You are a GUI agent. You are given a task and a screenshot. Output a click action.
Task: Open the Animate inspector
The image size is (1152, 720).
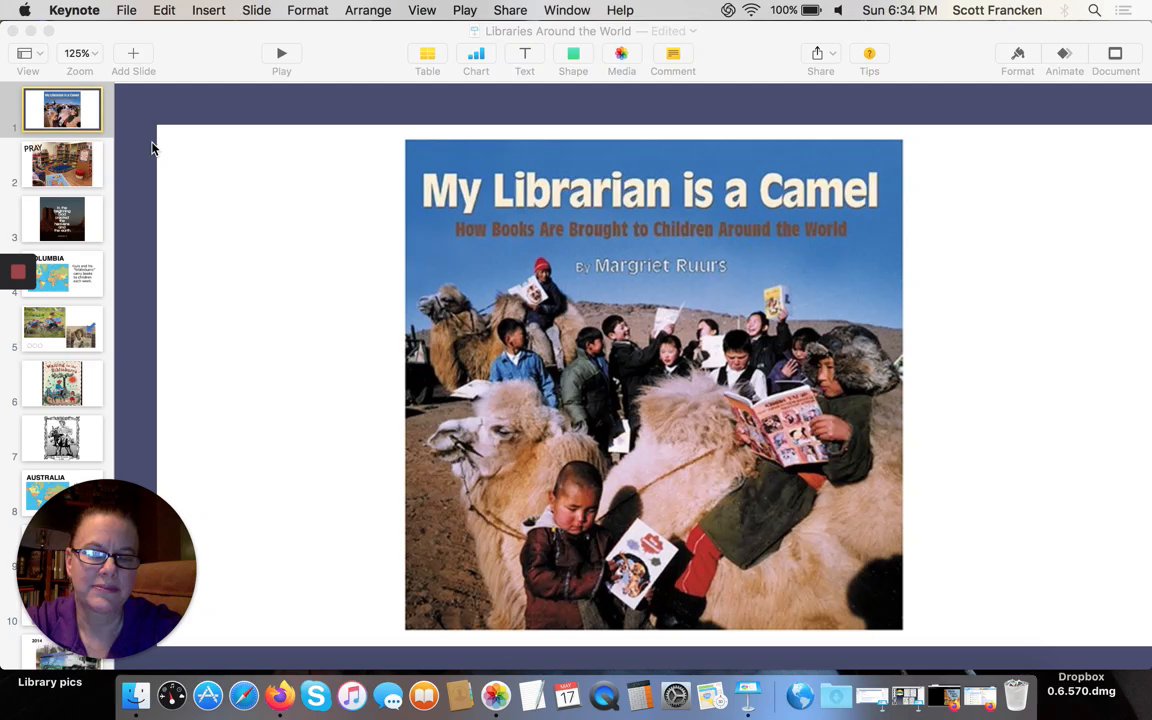click(x=1065, y=54)
